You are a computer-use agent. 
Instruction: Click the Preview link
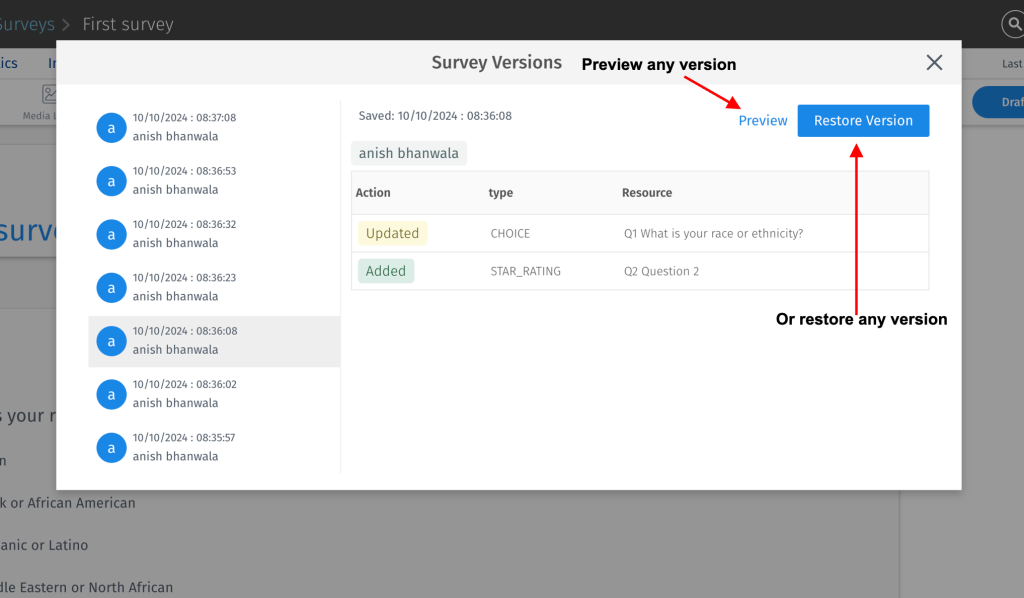(x=763, y=121)
